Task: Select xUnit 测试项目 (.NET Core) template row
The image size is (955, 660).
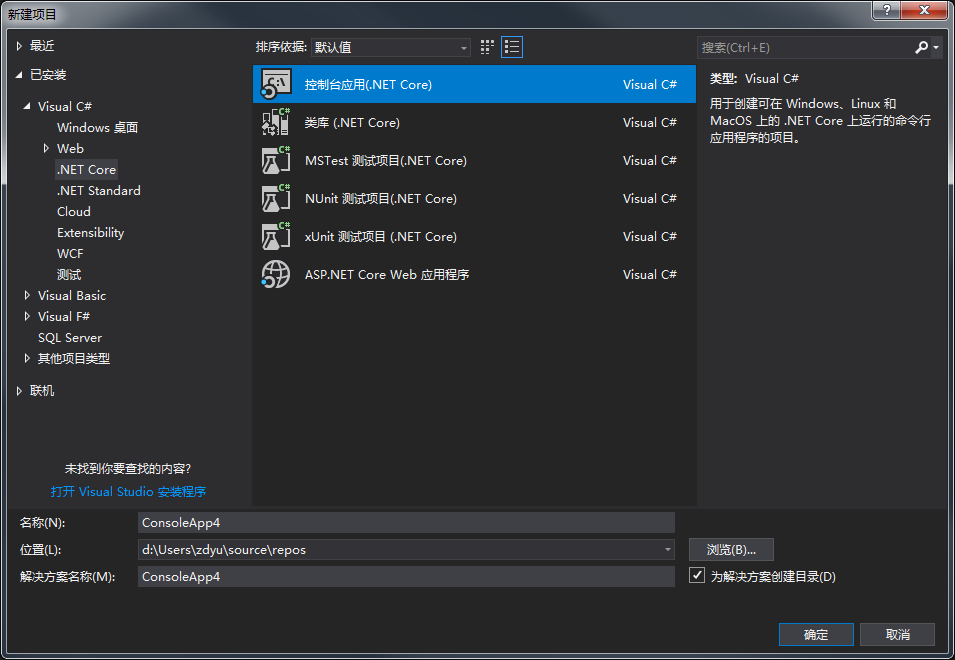Action: coord(474,236)
